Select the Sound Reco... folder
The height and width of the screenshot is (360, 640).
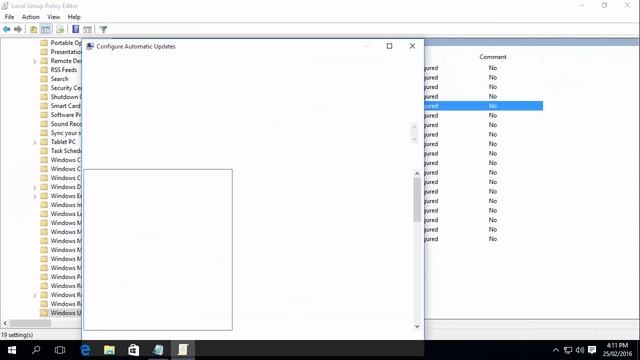tap(61, 124)
